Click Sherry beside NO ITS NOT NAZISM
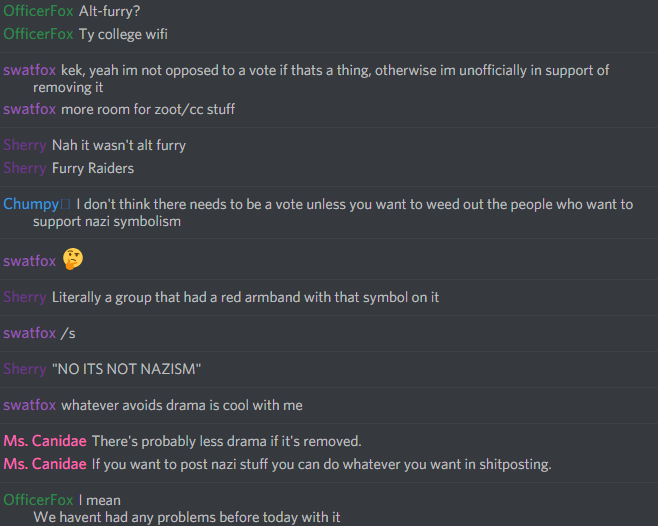The height and width of the screenshot is (526, 658). click(x=25, y=369)
